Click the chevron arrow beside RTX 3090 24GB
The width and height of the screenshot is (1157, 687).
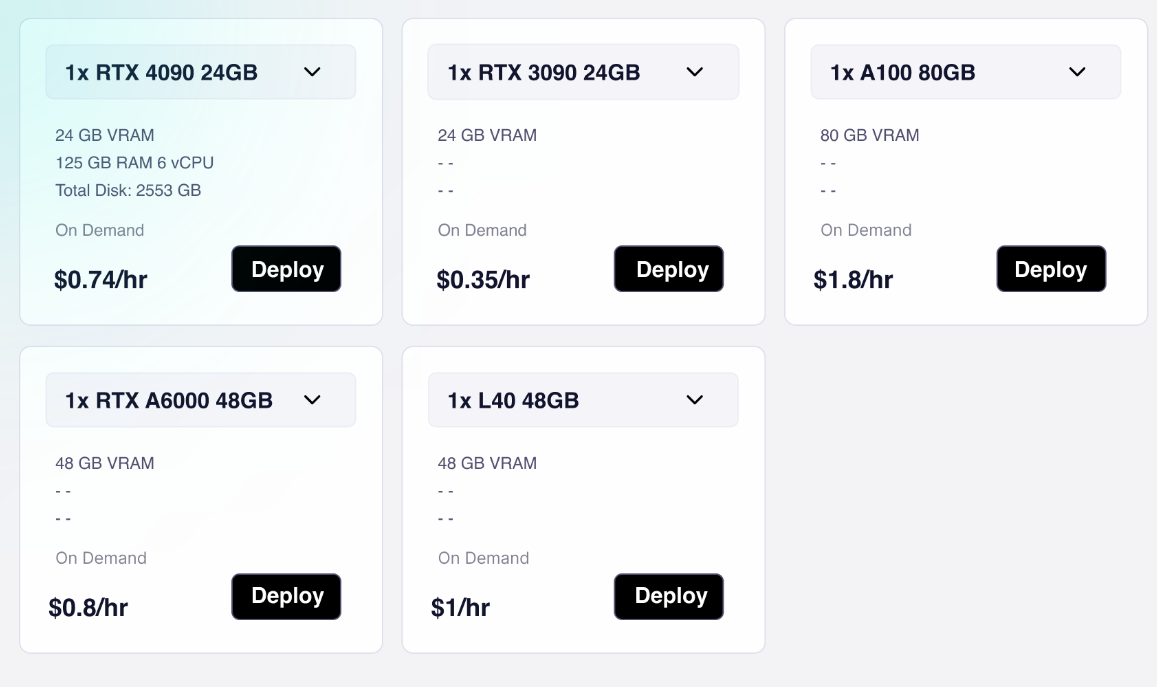pos(695,72)
